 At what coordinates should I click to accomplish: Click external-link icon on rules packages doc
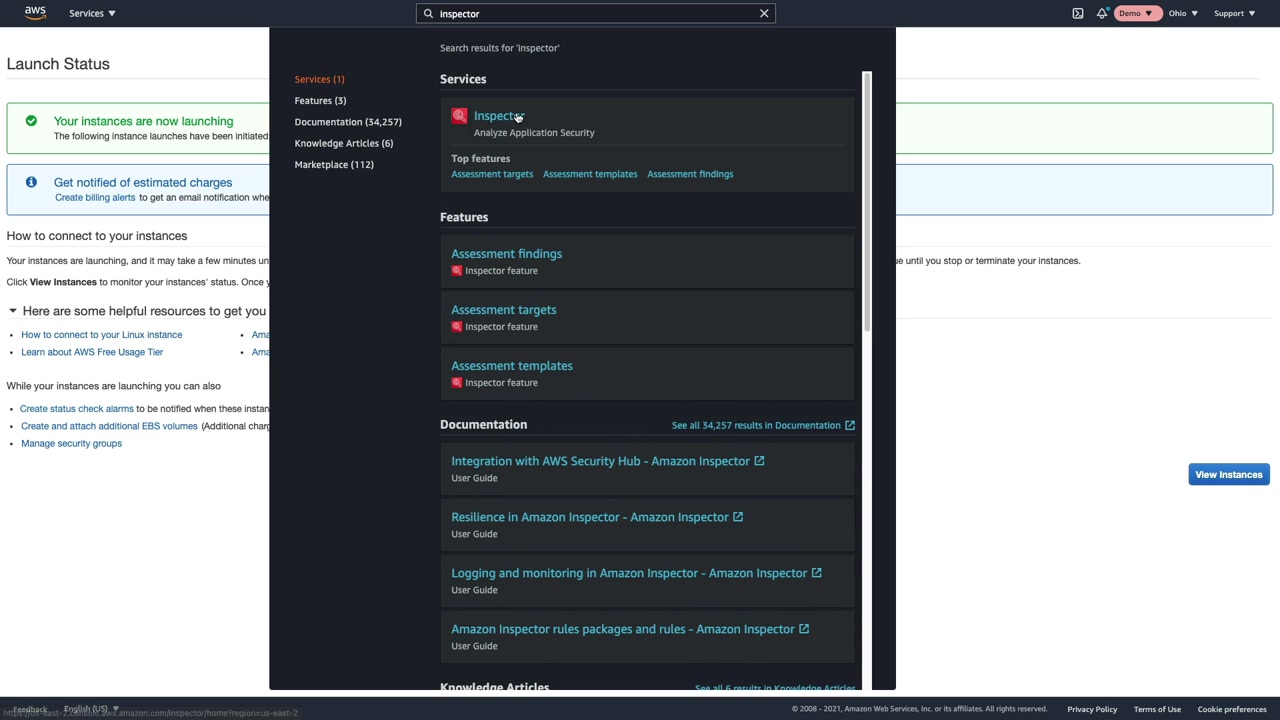804,629
